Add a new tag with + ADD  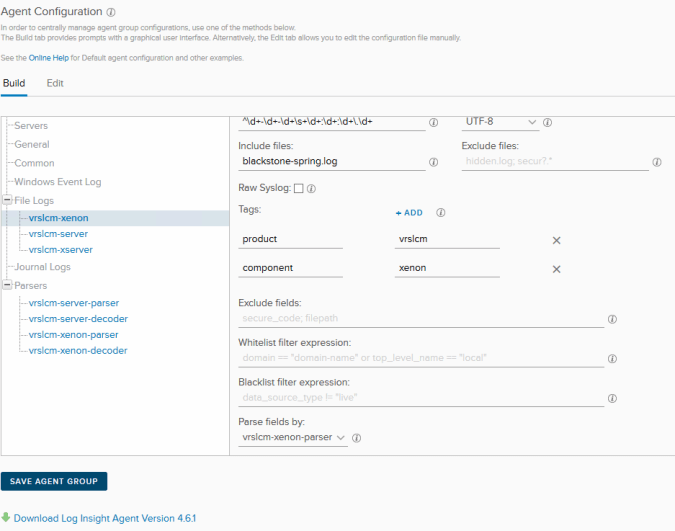pyautogui.click(x=409, y=213)
